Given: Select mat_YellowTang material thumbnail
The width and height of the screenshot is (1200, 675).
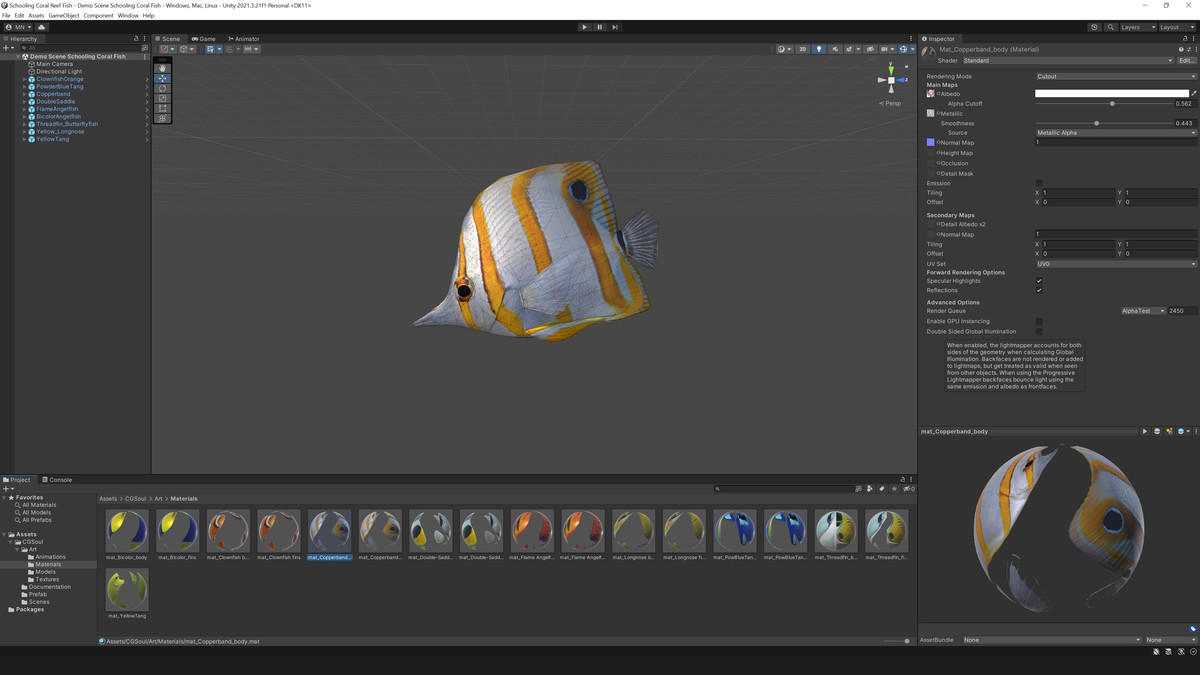Looking at the screenshot, I should 127,590.
